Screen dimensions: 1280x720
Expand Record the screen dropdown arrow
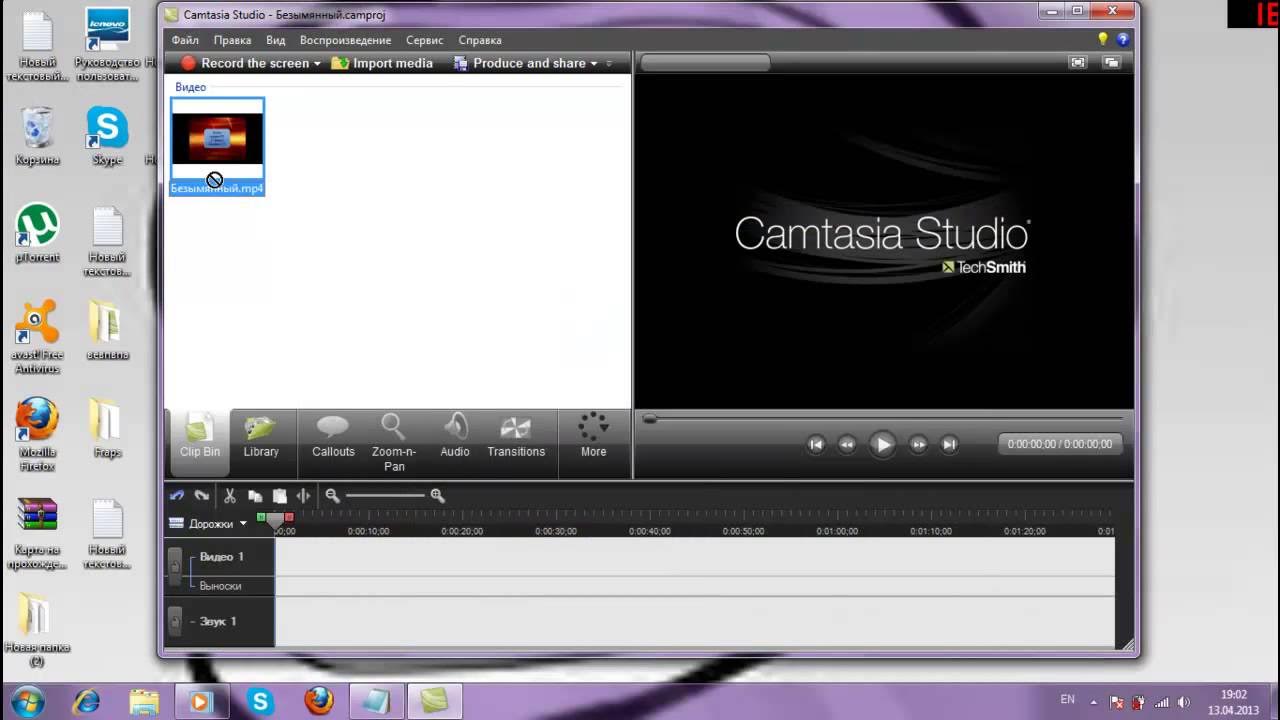pos(317,63)
